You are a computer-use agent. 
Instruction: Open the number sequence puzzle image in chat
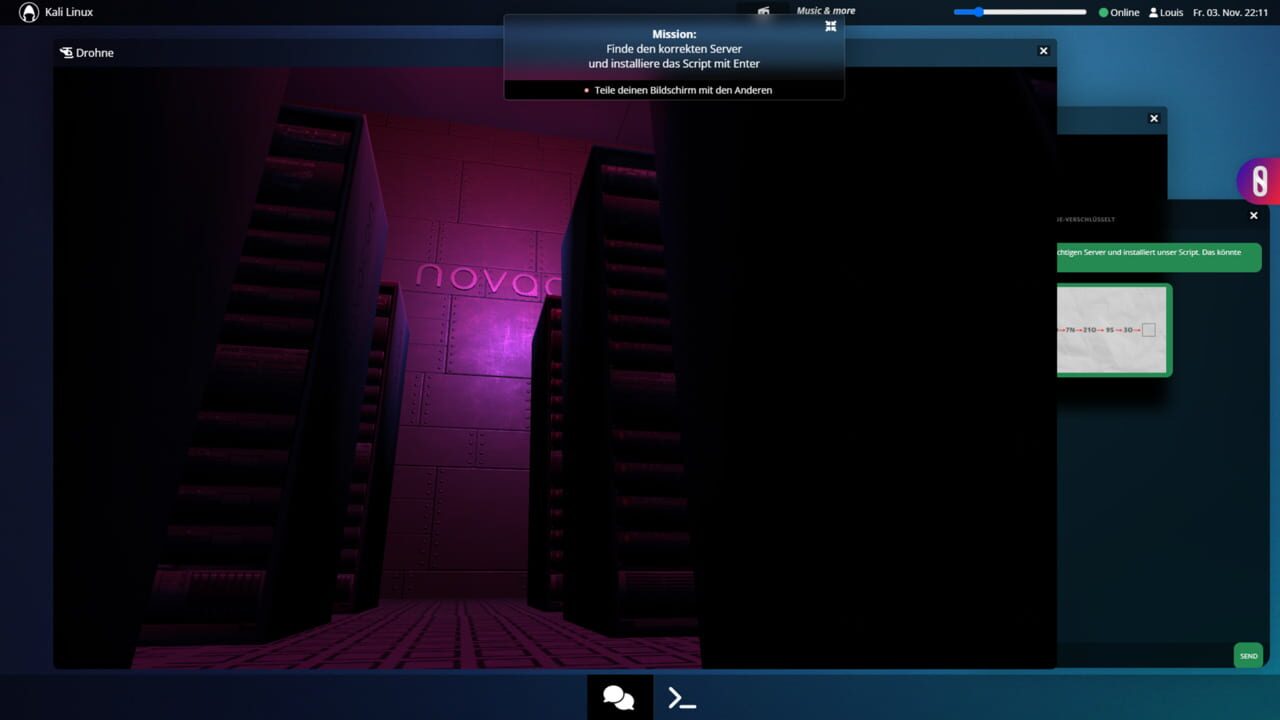1112,330
